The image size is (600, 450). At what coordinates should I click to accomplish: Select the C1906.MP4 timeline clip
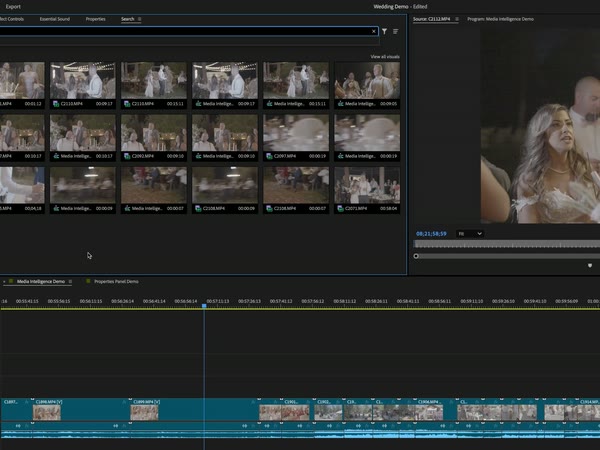(436, 410)
